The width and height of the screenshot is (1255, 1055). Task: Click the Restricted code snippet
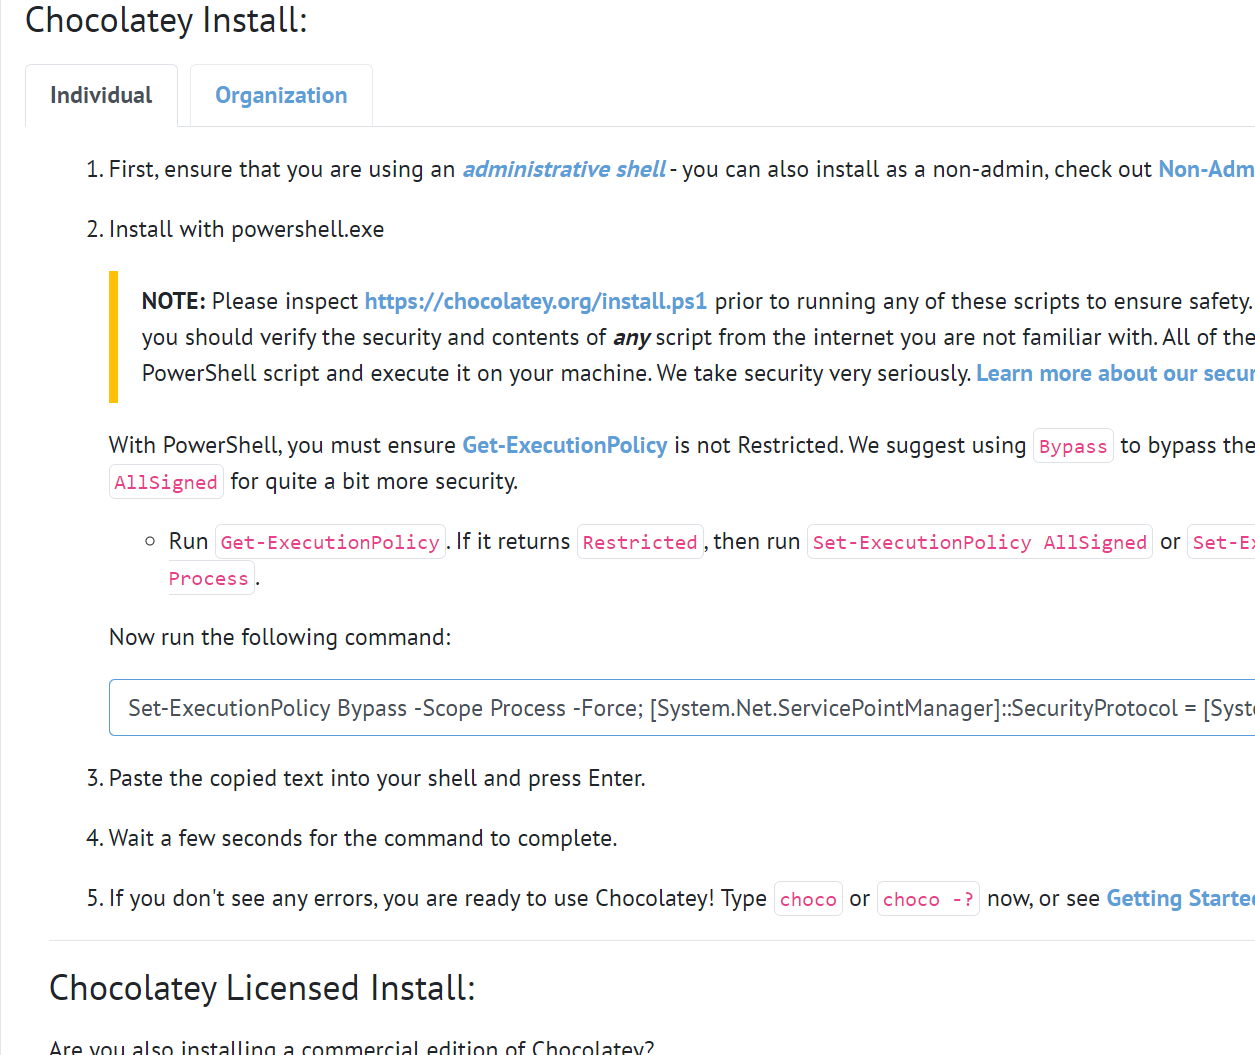pyautogui.click(x=640, y=542)
